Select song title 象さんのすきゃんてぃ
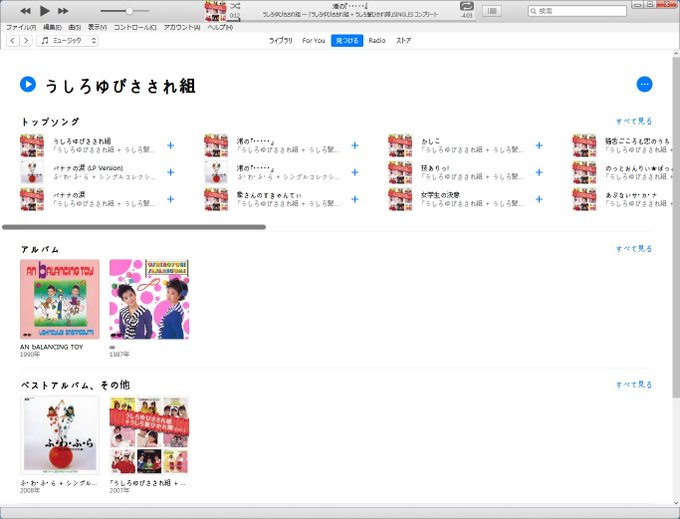Screen dimensions: 680x519 tap(268, 195)
